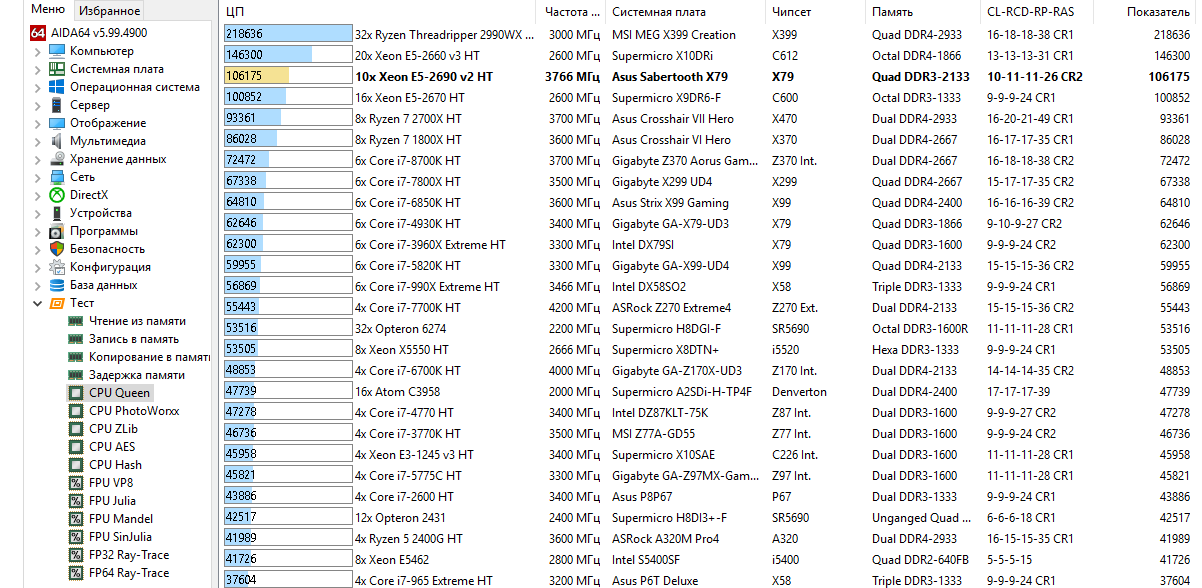The height and width of the screenshot is (588, 1202).
Task: Click the Сервер icon in tree
Action: click(x=57, y=105)
